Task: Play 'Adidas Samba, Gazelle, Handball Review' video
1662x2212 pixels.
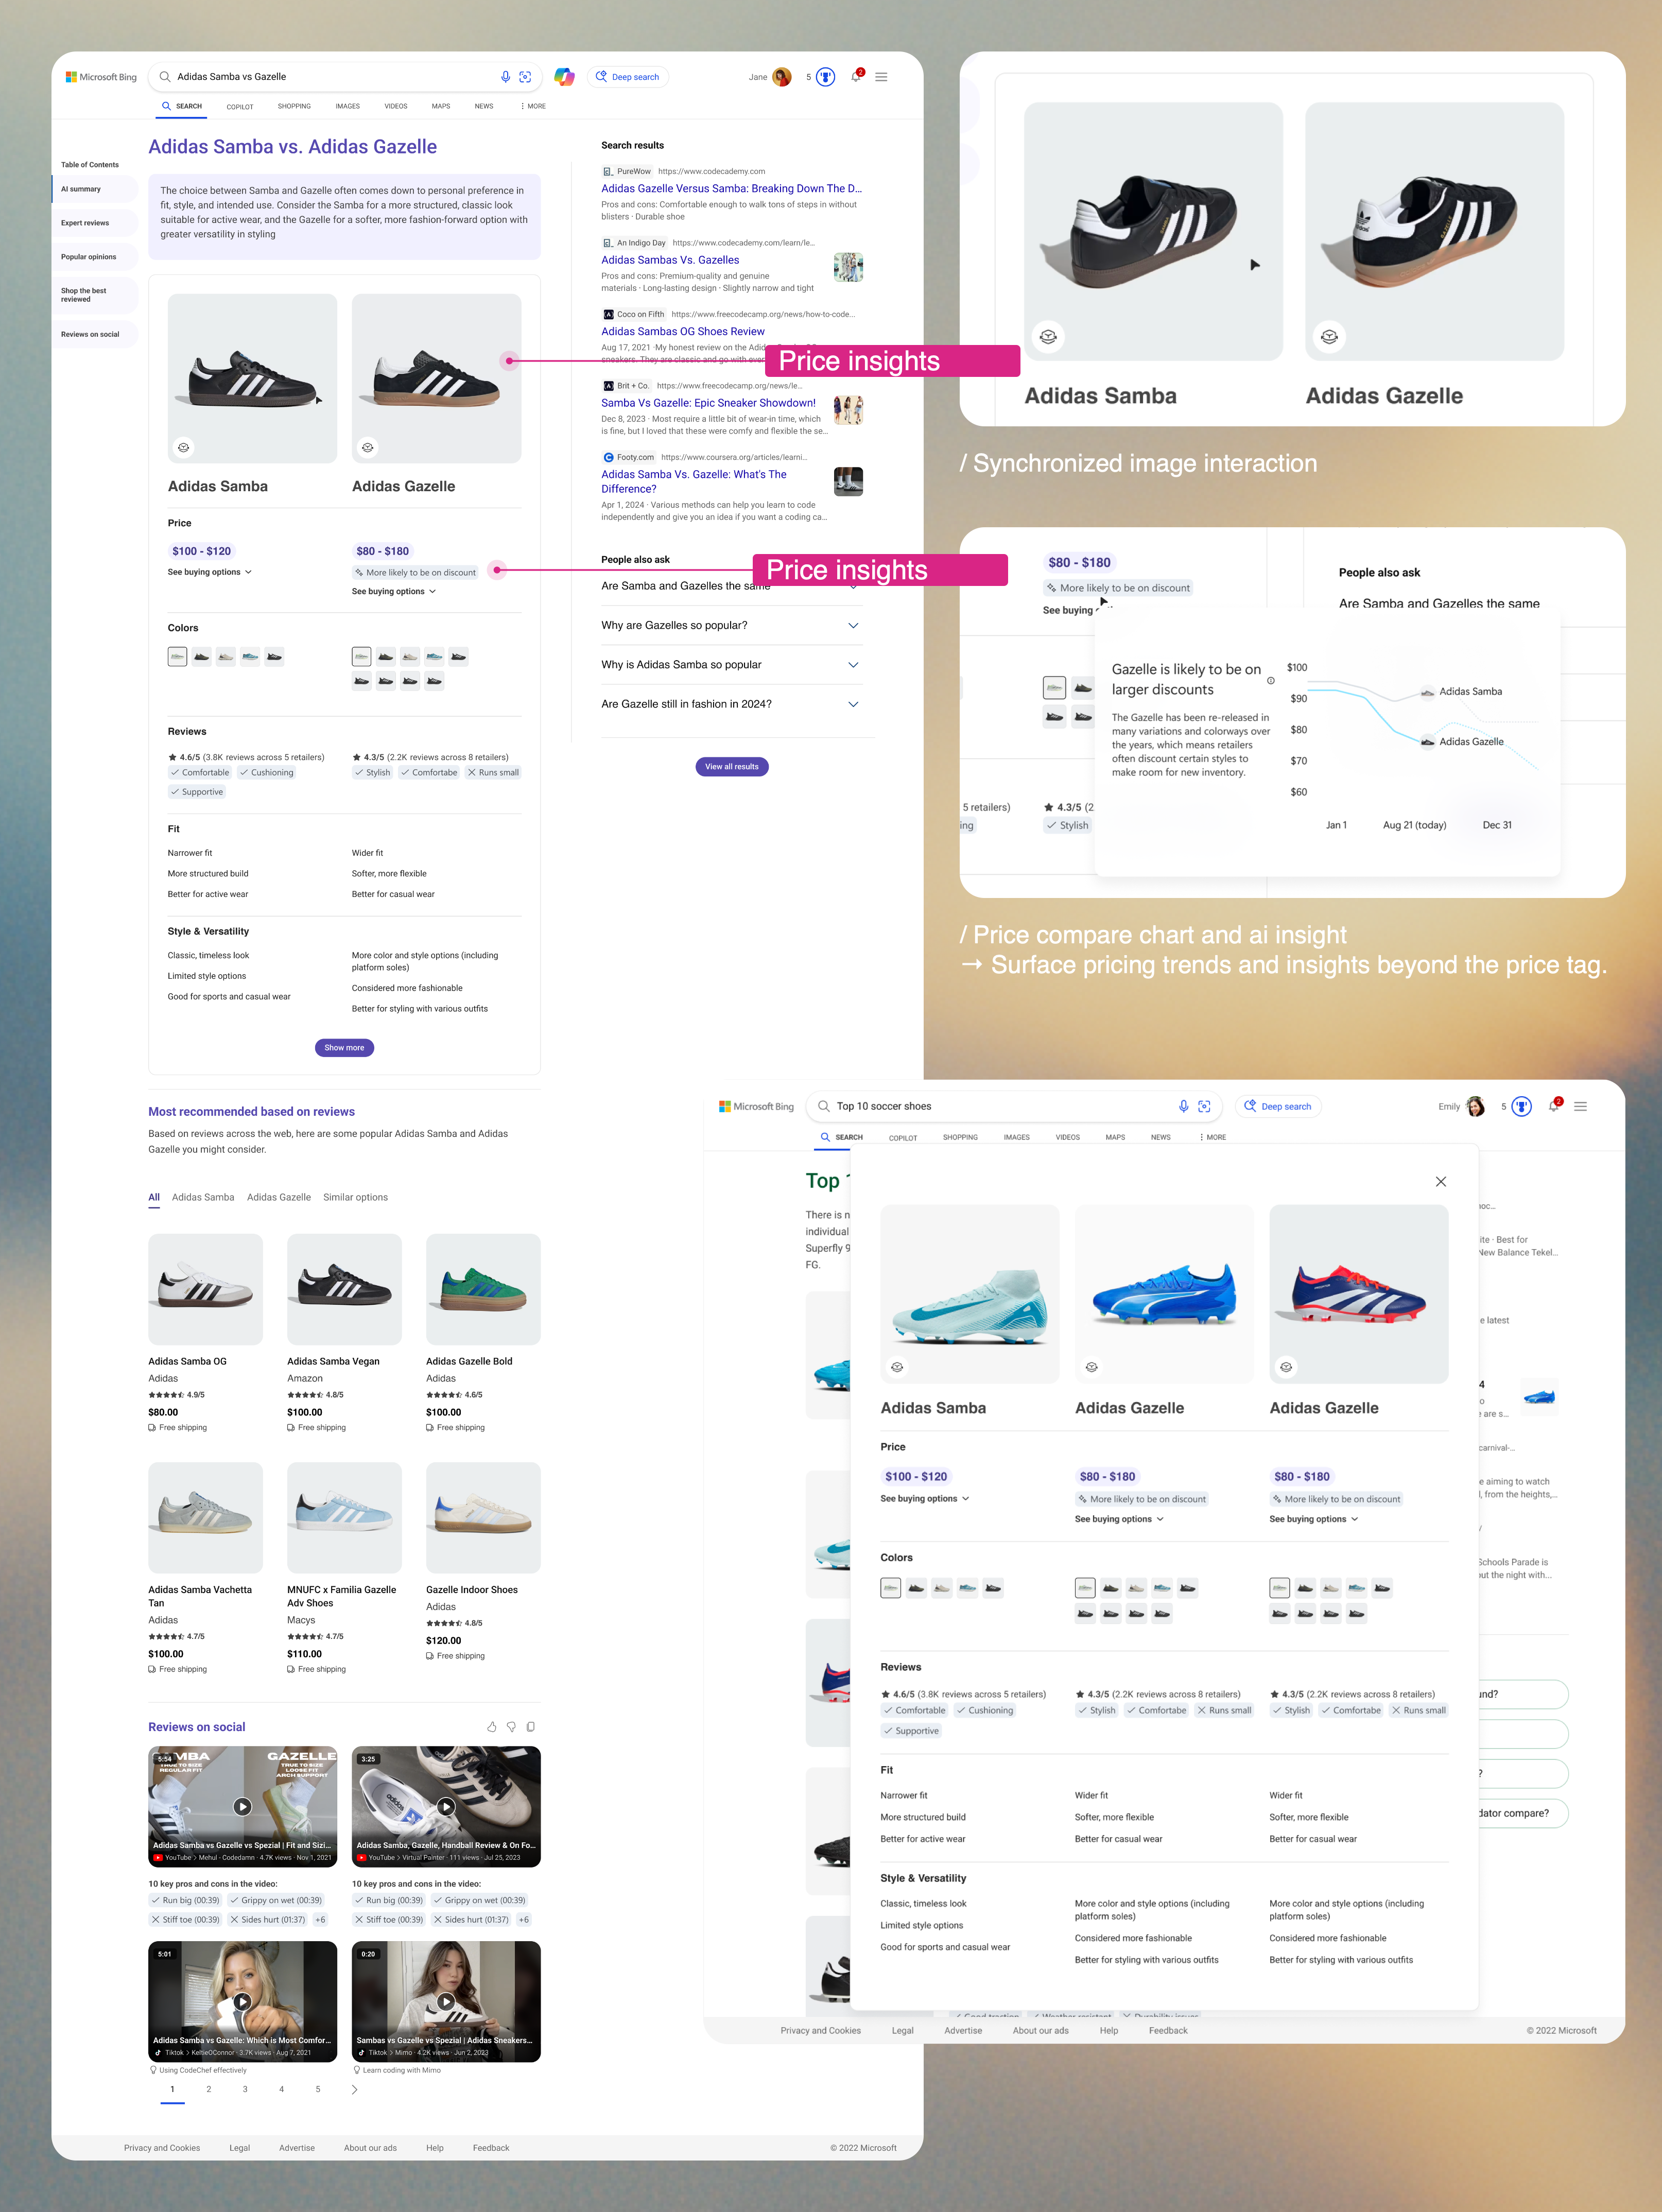Action: click(x=446, y=1806)
